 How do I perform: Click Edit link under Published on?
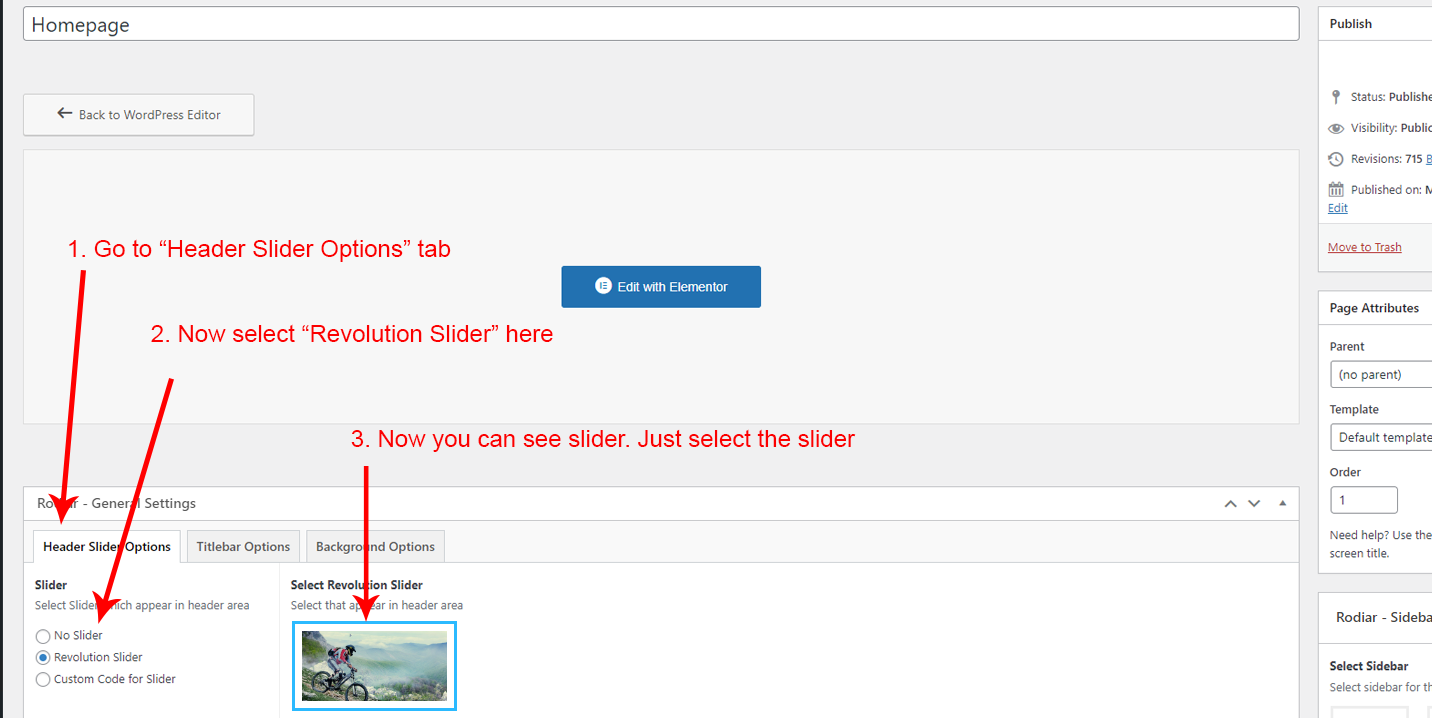(1337, 208)
